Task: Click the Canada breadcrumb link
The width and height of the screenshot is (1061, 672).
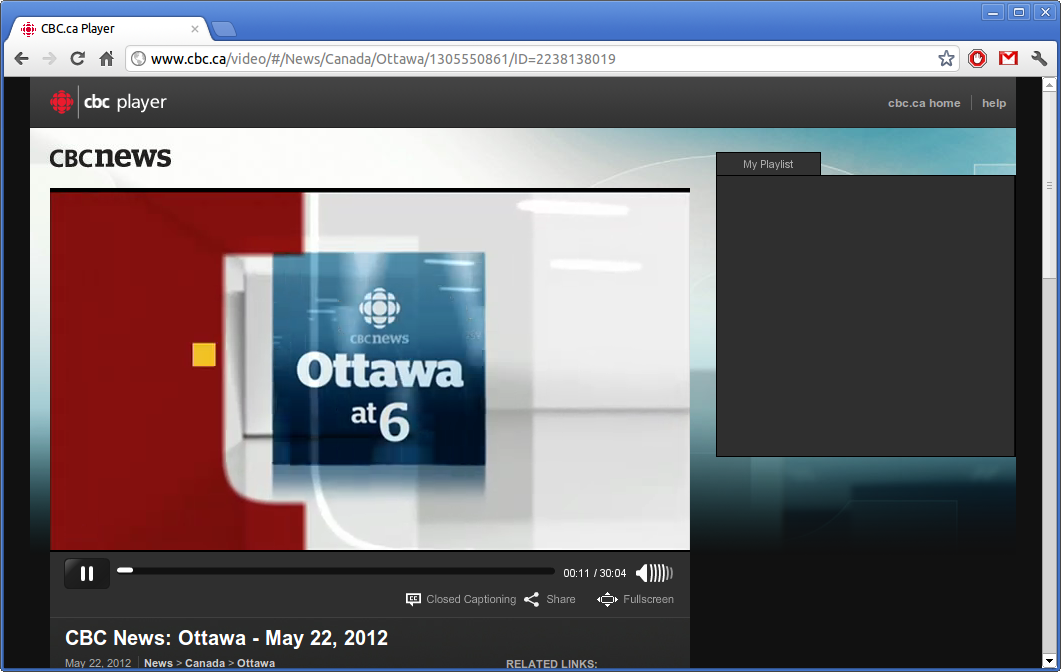Action: [205, 663]
